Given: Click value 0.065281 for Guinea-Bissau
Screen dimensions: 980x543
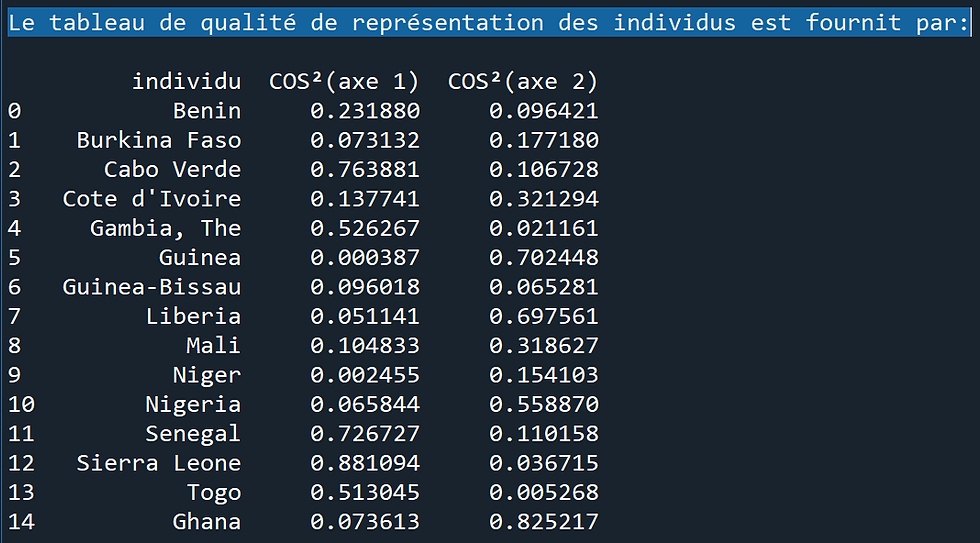Looking at the screenshot, I should coord(544,287).
